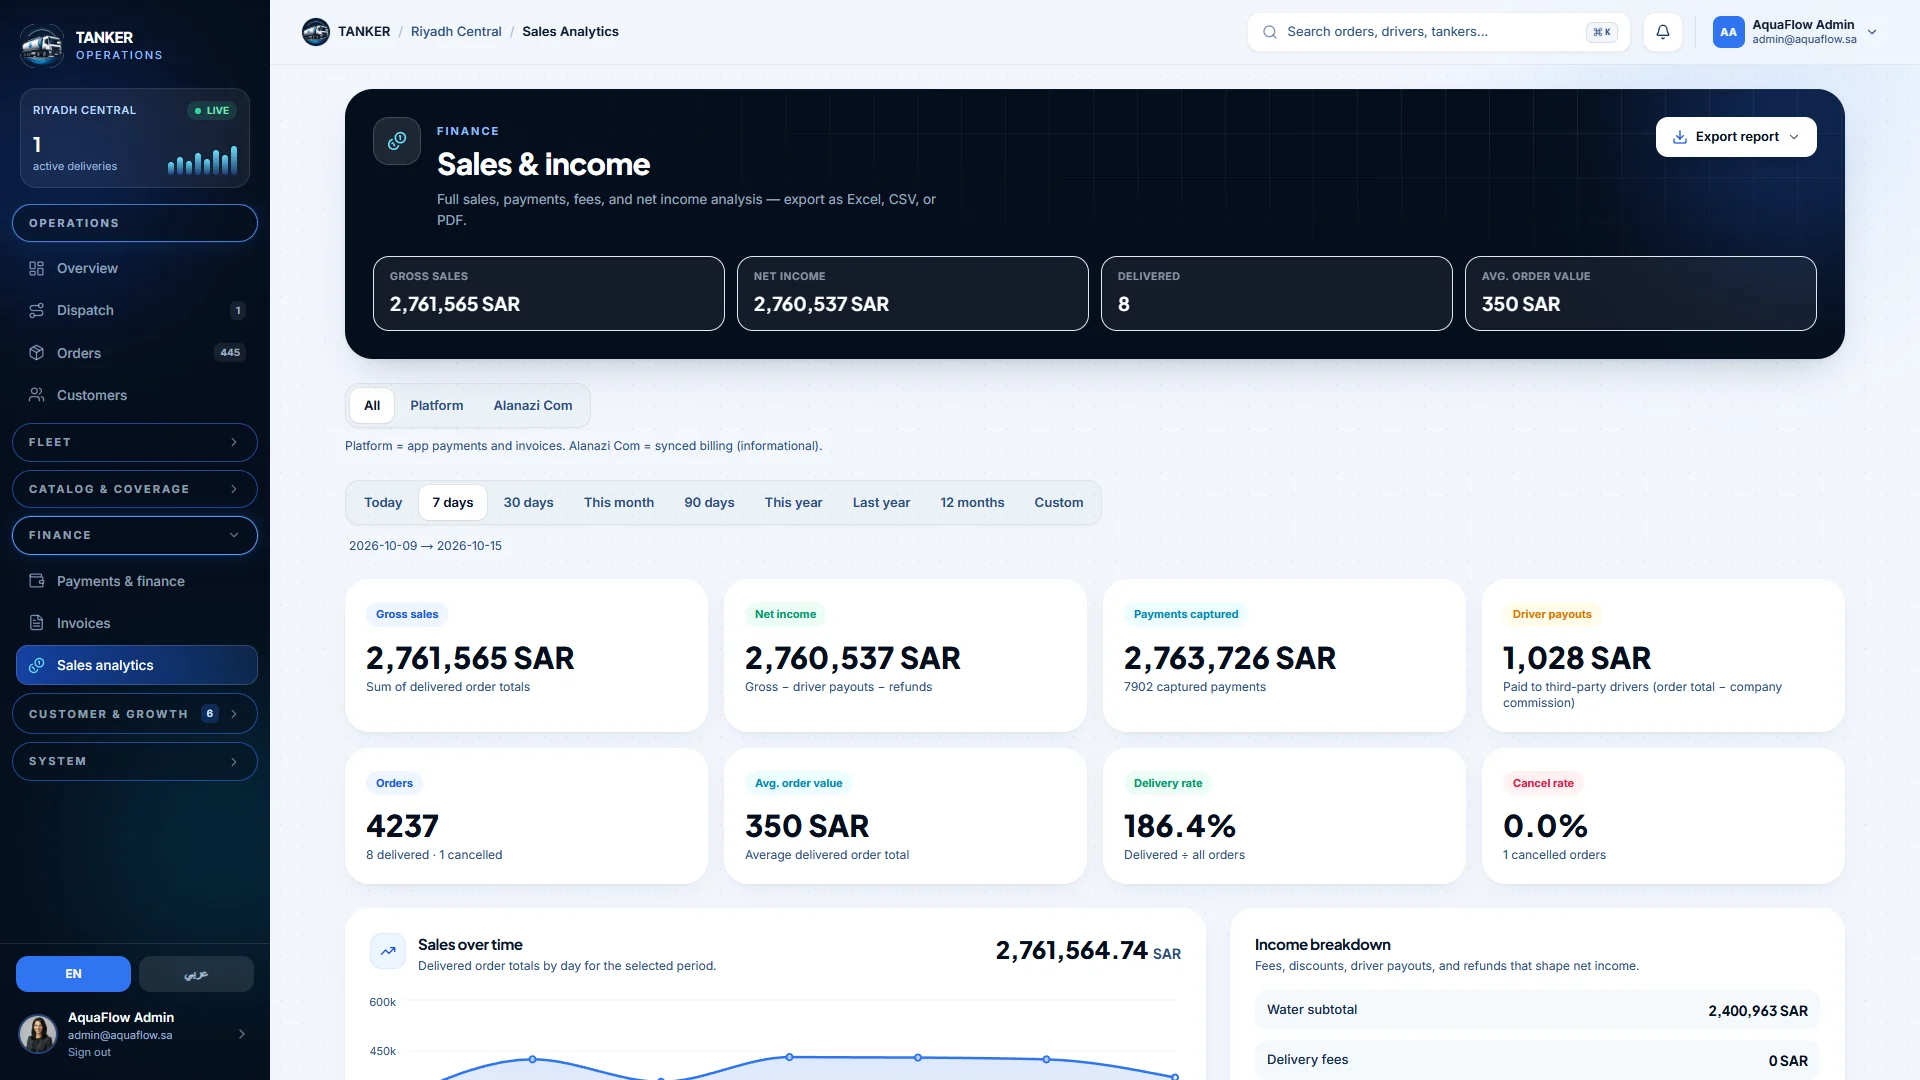Expand the System section
Viewport: 1920px width, 1080px height.
click(135, 761)
